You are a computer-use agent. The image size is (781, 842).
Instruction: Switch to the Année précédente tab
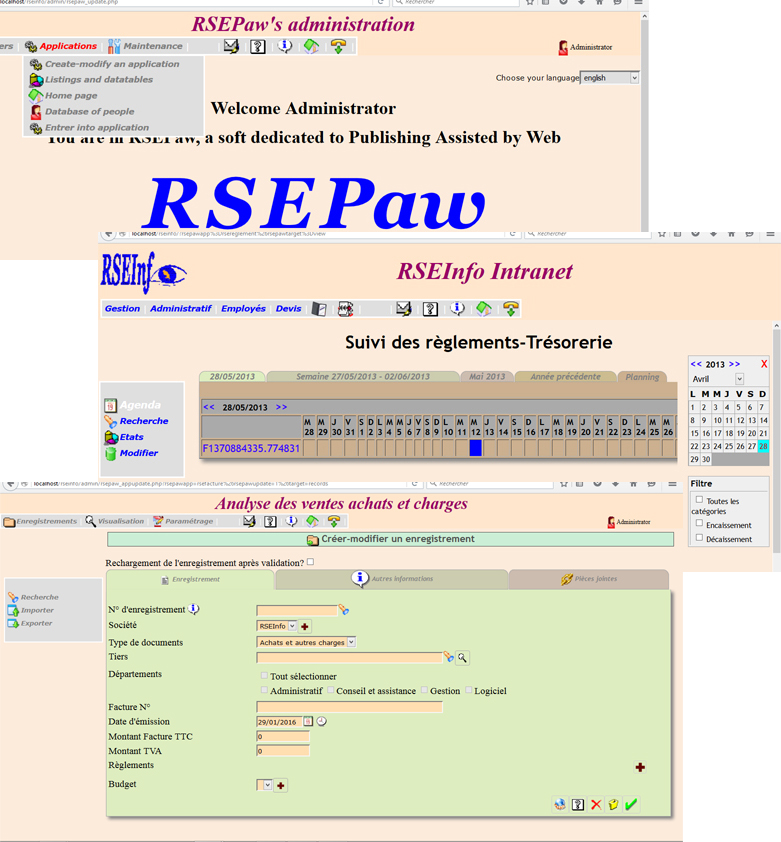(x=566, y=376)
